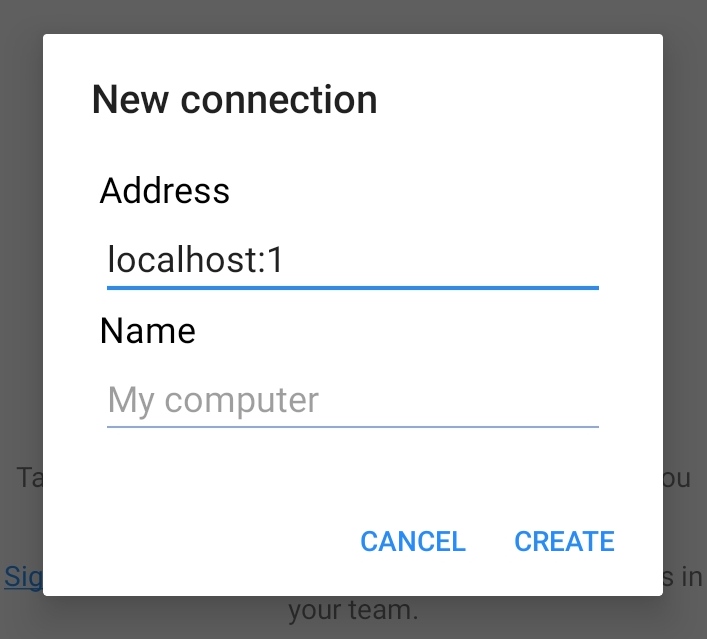Open the partially hidden "Sig" link
The image size is (707, 639).
click(x=22, y=576)
